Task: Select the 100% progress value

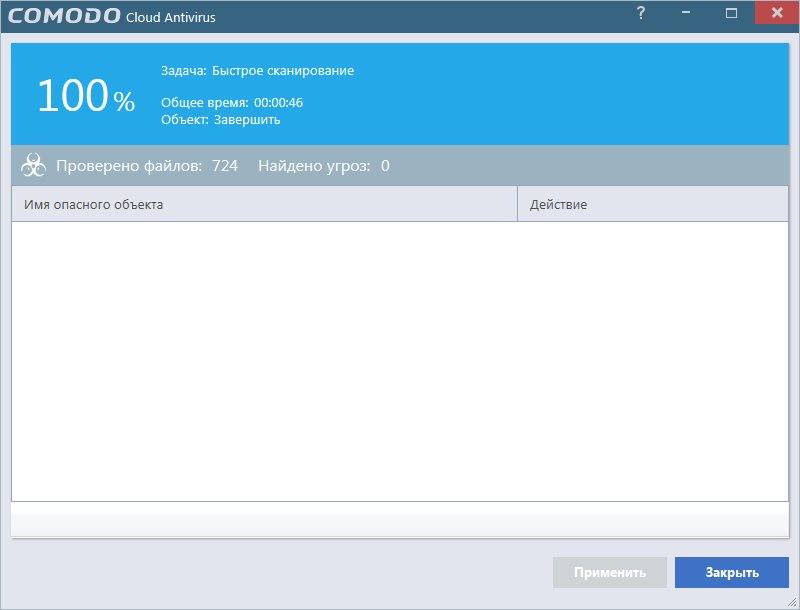Action: 86,95
